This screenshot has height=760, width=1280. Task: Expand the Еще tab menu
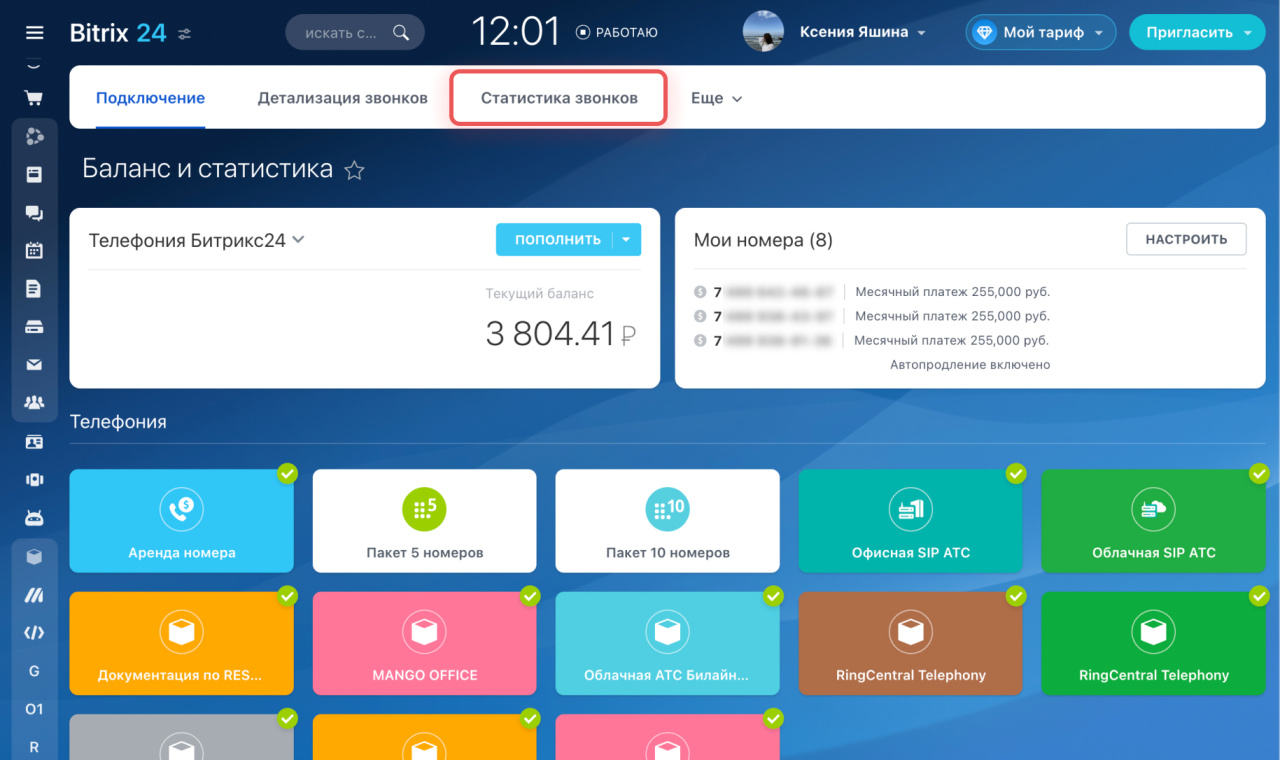pyautogui.click(x=717, y=98)
